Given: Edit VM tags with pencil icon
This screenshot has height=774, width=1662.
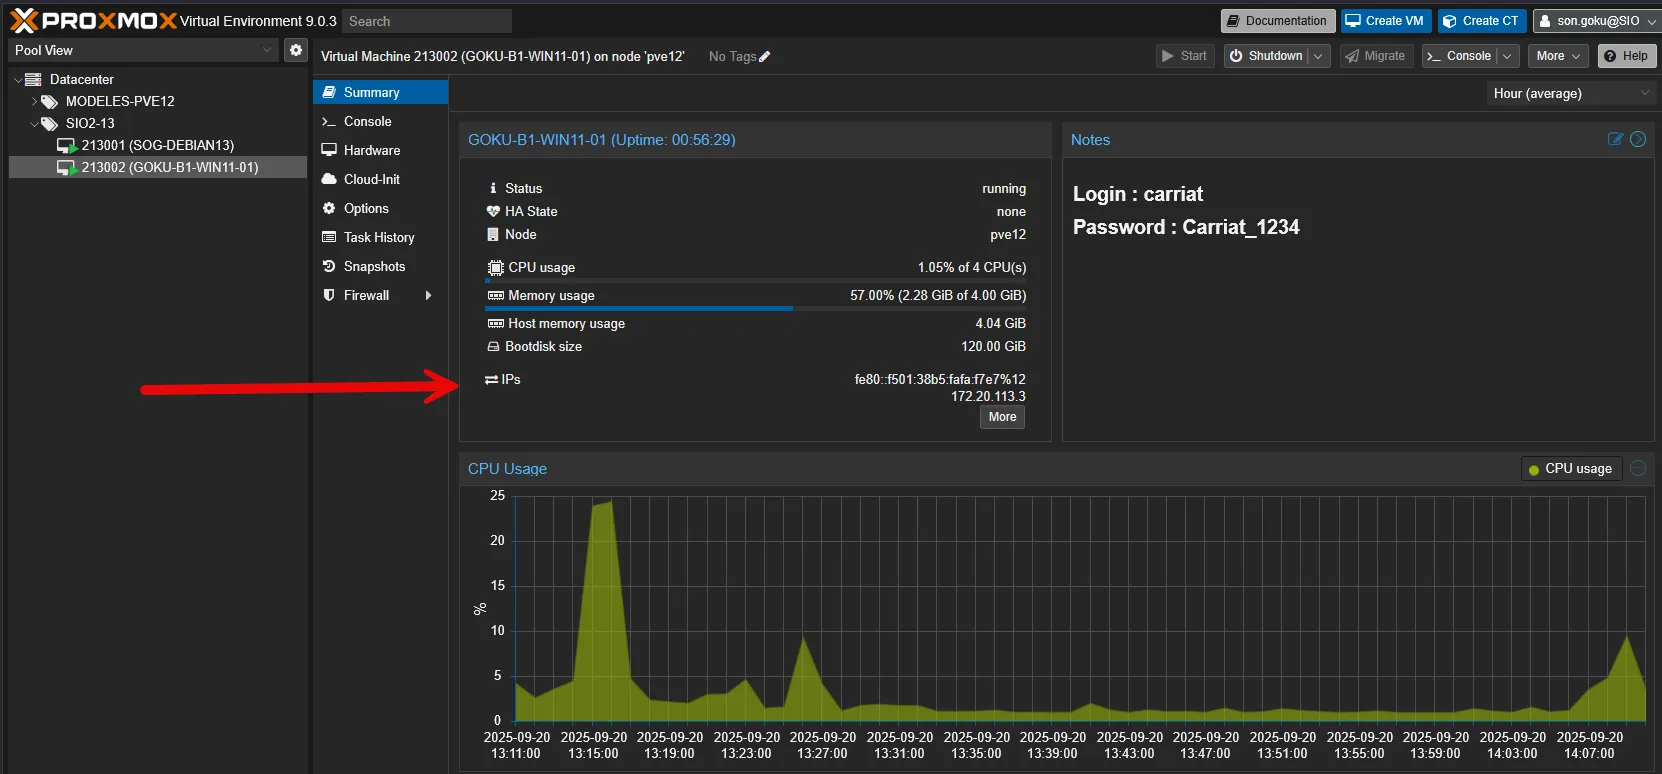Looking at the screenshot, I should tap(765, 57).
